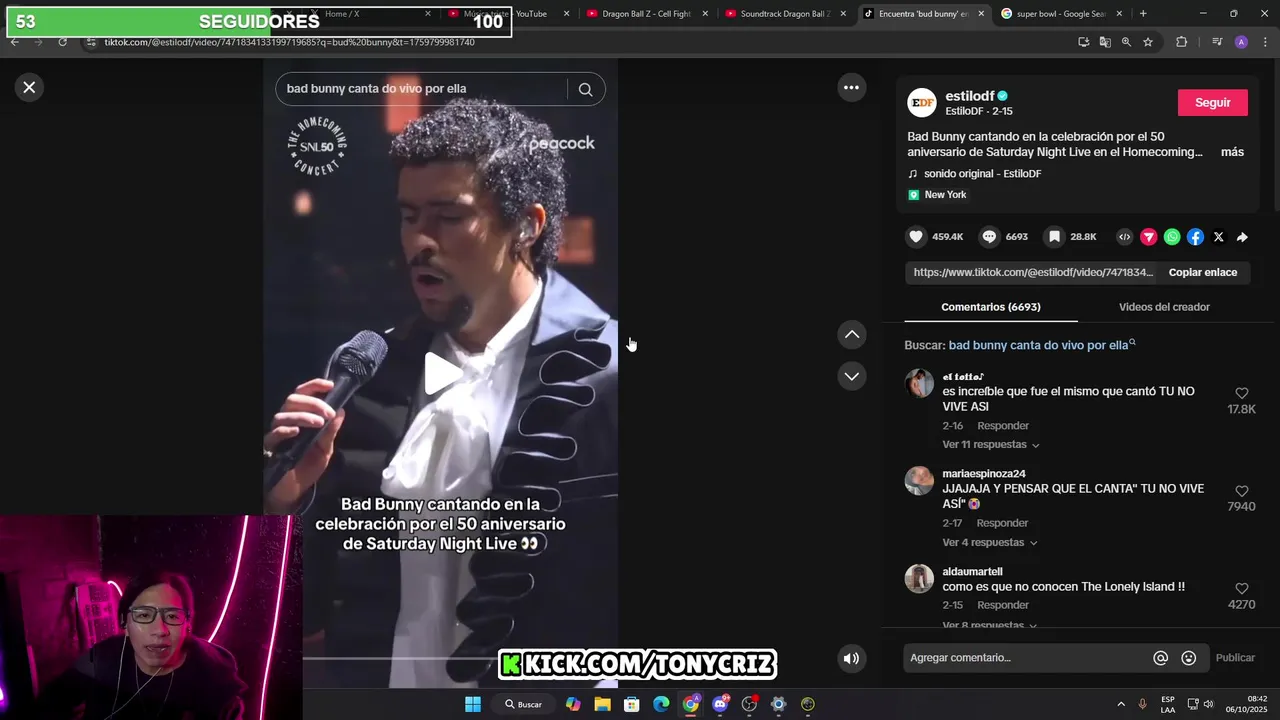
Task: Open Microsoft Edge from taskbar
Action: tap(661, 704)
